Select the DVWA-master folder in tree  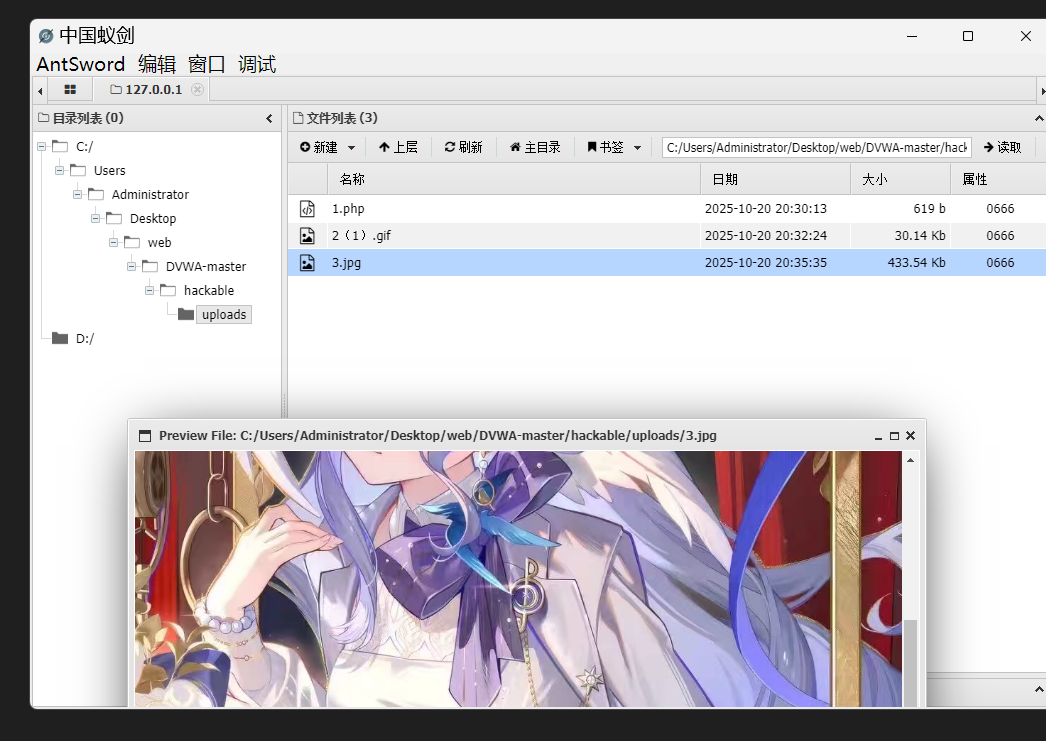coord(205,267)
